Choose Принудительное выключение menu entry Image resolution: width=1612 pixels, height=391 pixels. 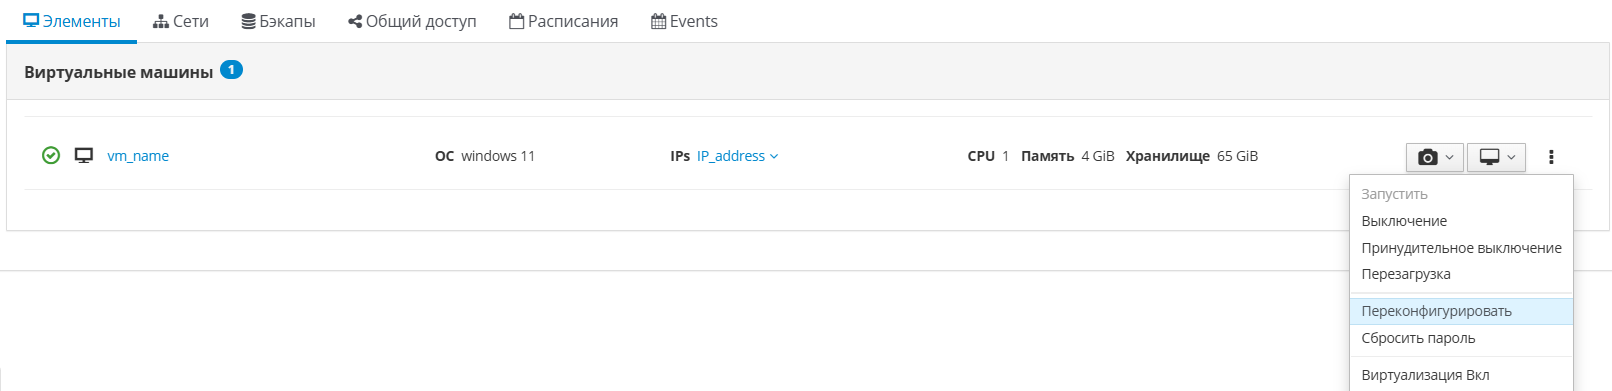1461,248
